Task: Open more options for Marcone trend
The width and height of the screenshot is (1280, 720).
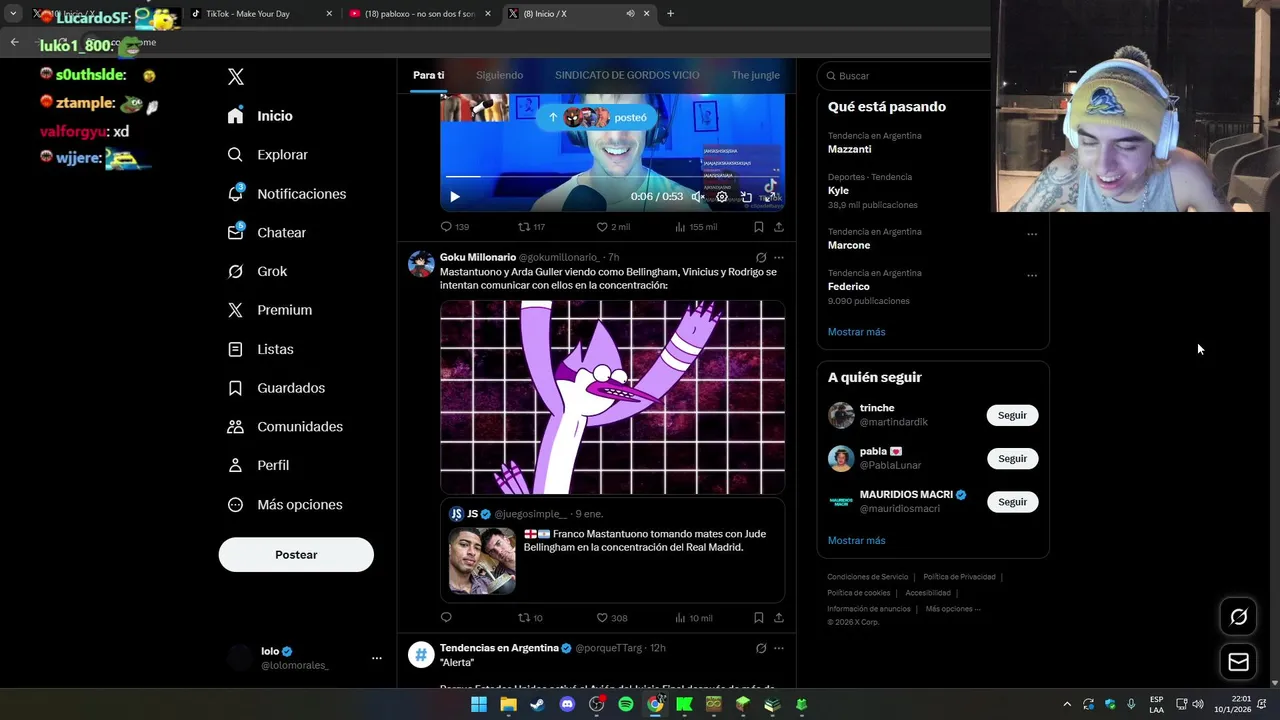Action: point(1032,234)
